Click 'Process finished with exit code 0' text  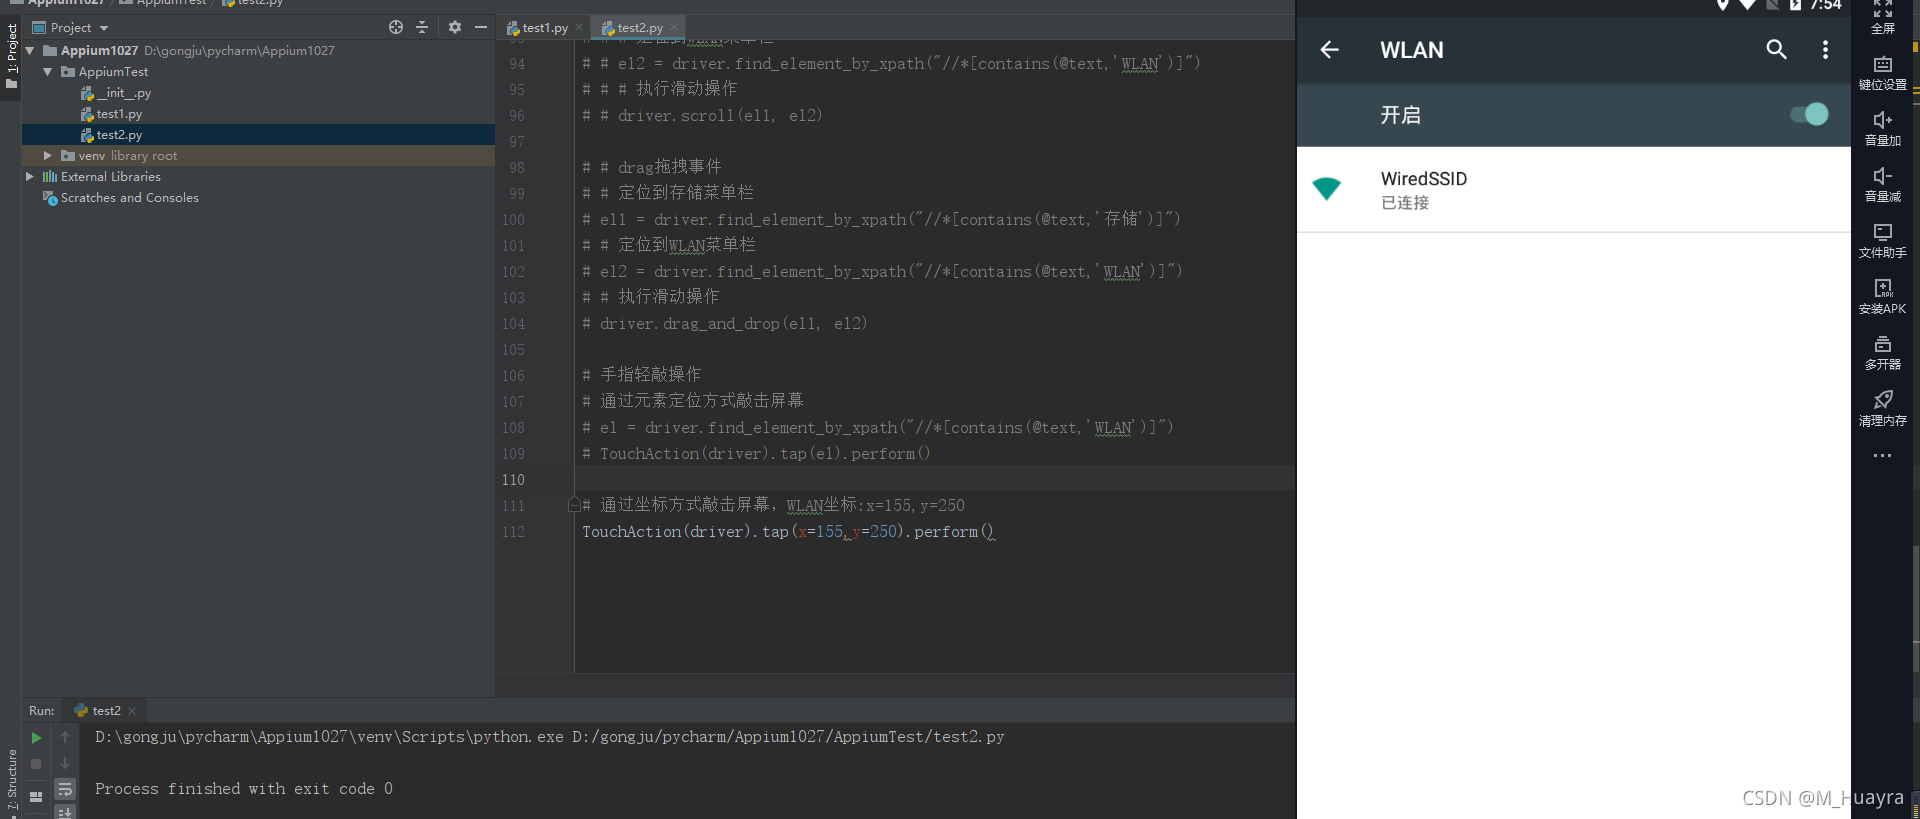point(244,789)
